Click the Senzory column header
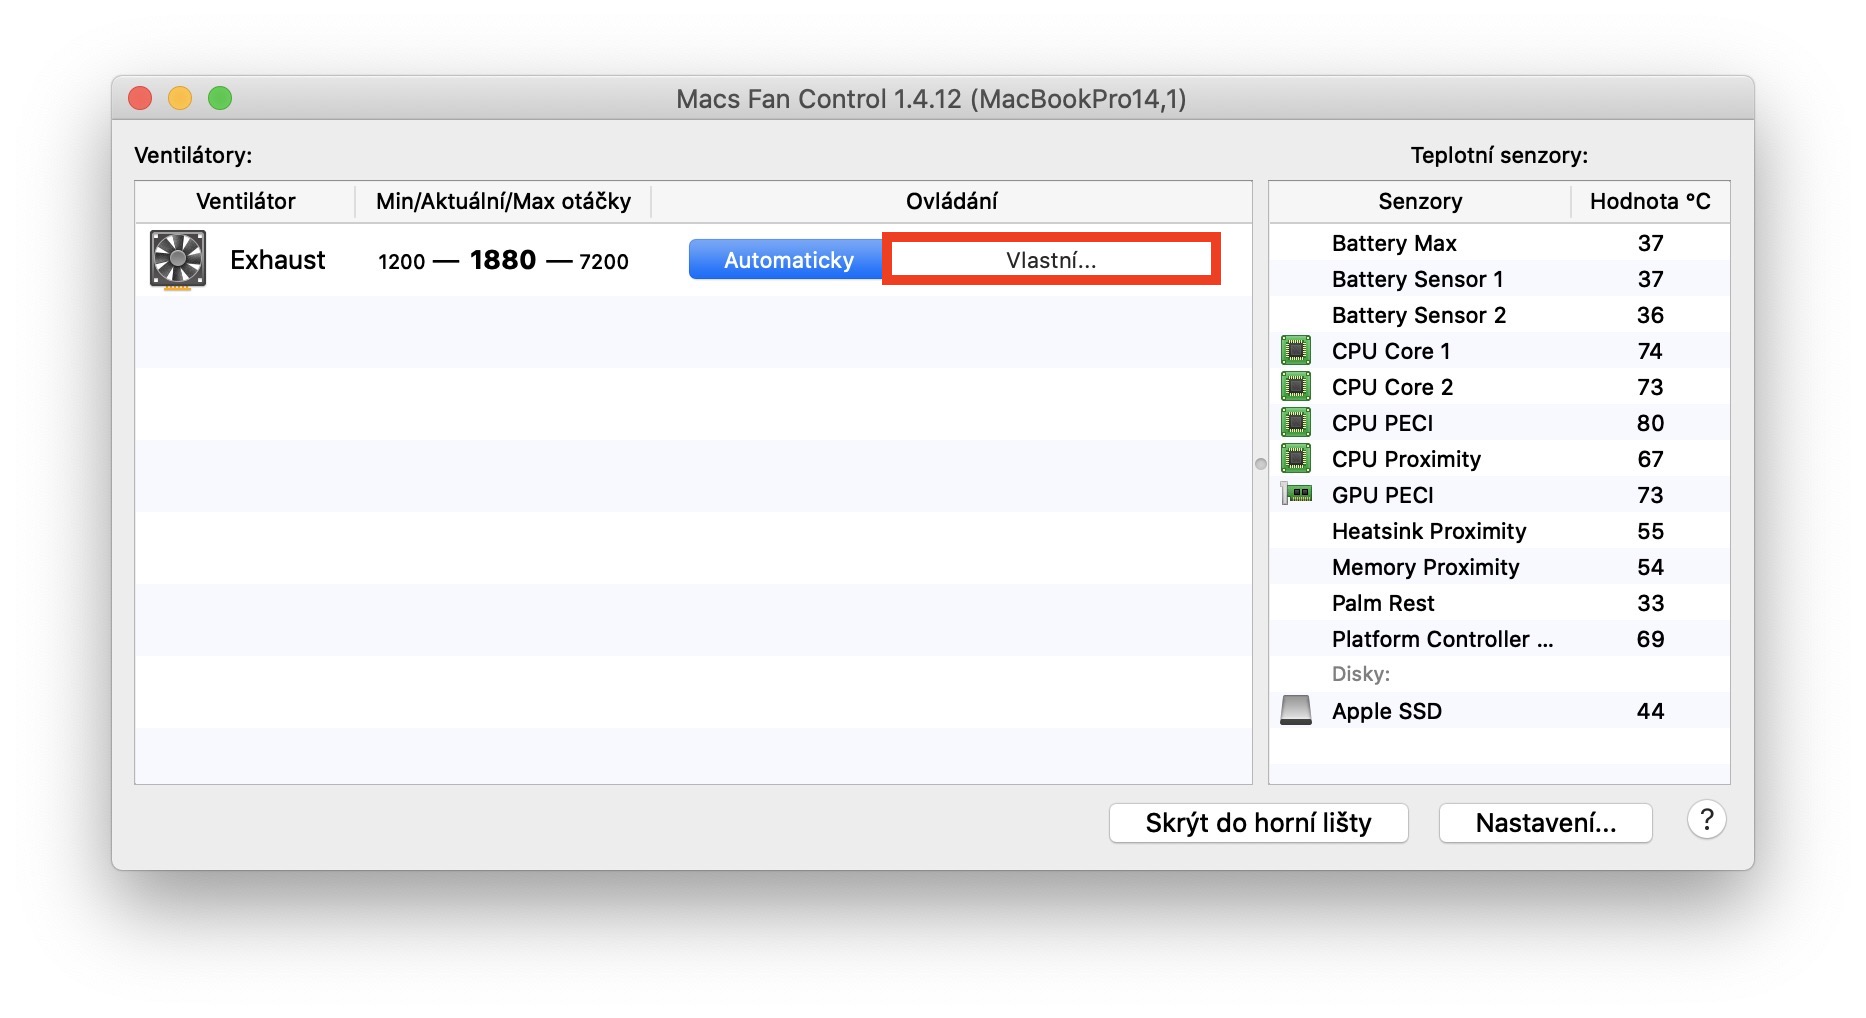1866x1018 pixels. point(1420,201)
